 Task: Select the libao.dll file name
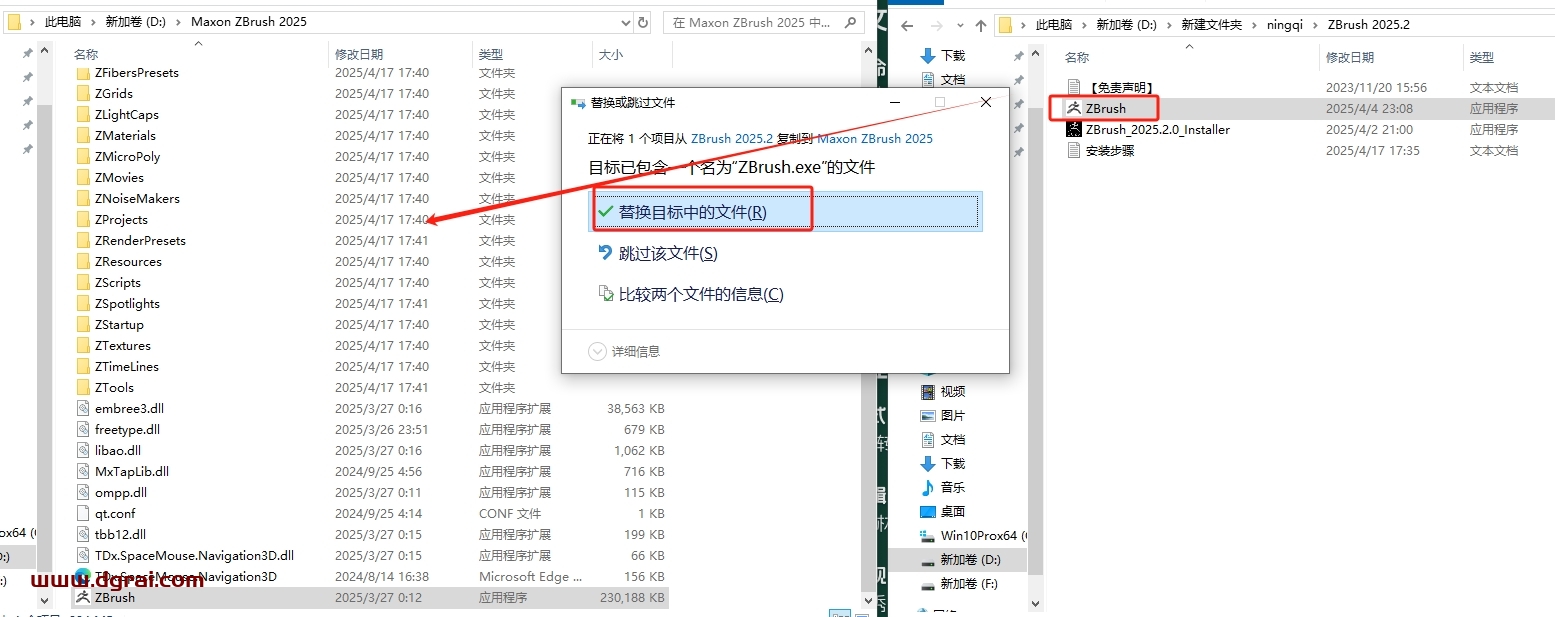(x=118, y=450)
